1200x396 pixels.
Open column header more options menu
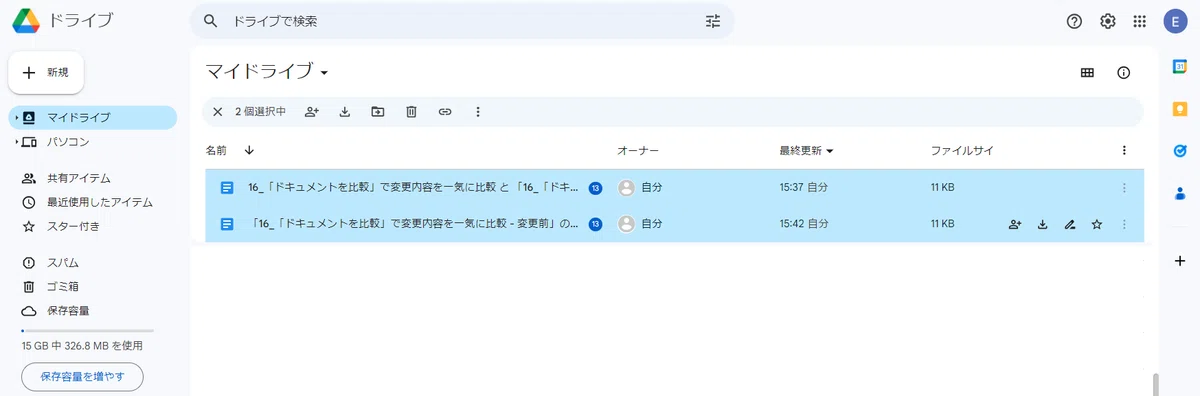point(1124,150)
